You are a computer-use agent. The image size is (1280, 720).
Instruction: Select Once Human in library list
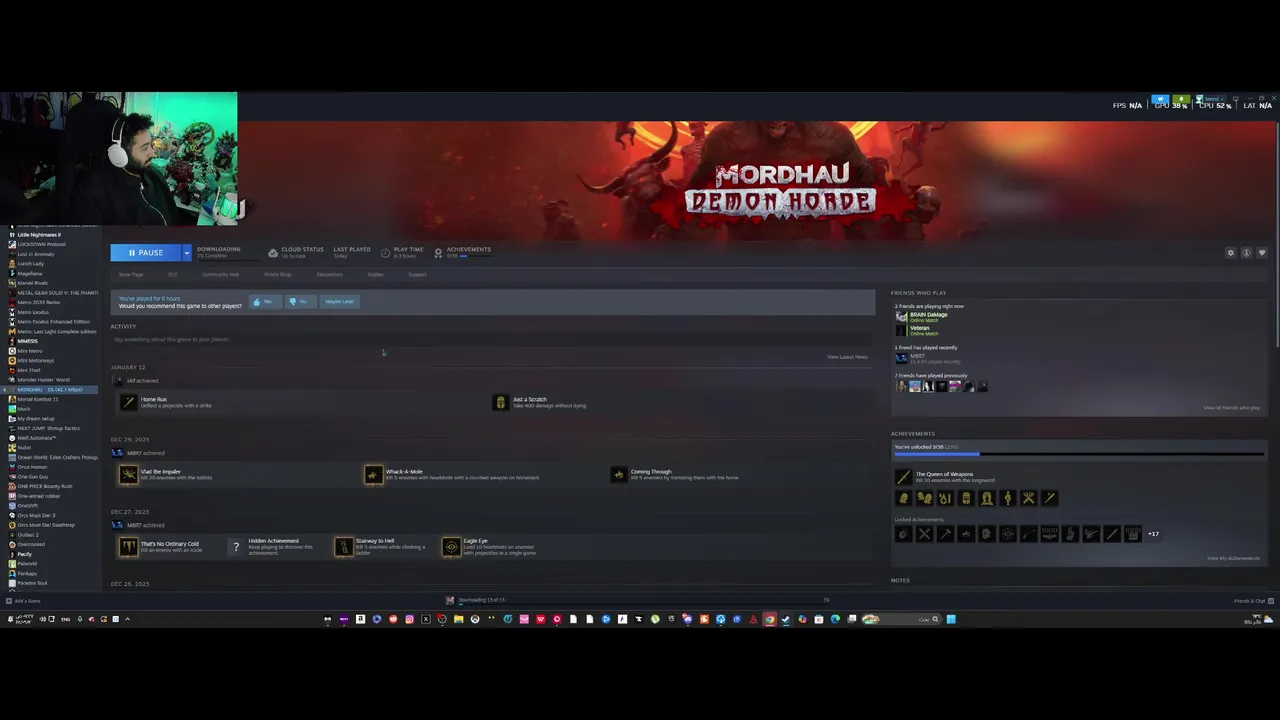[32, 467]
